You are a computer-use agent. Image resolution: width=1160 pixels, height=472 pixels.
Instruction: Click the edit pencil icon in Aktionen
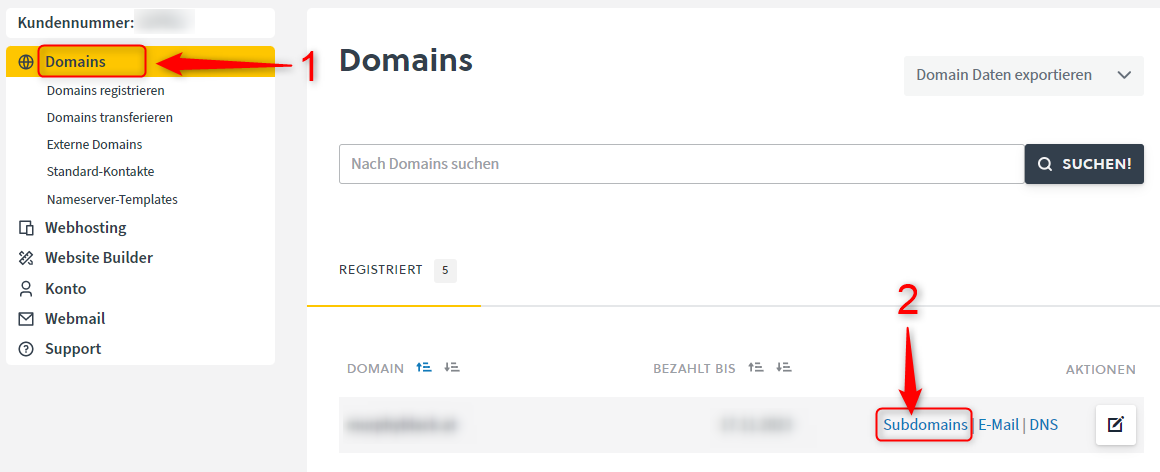coord(1115,425)
